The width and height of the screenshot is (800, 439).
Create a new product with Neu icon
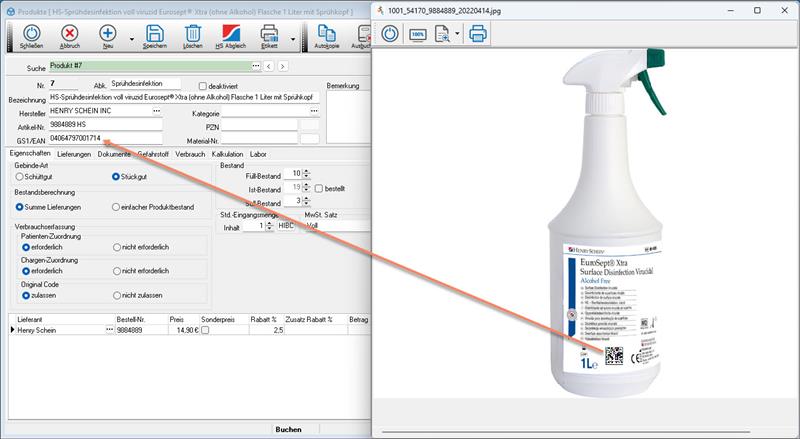point(108,34)
